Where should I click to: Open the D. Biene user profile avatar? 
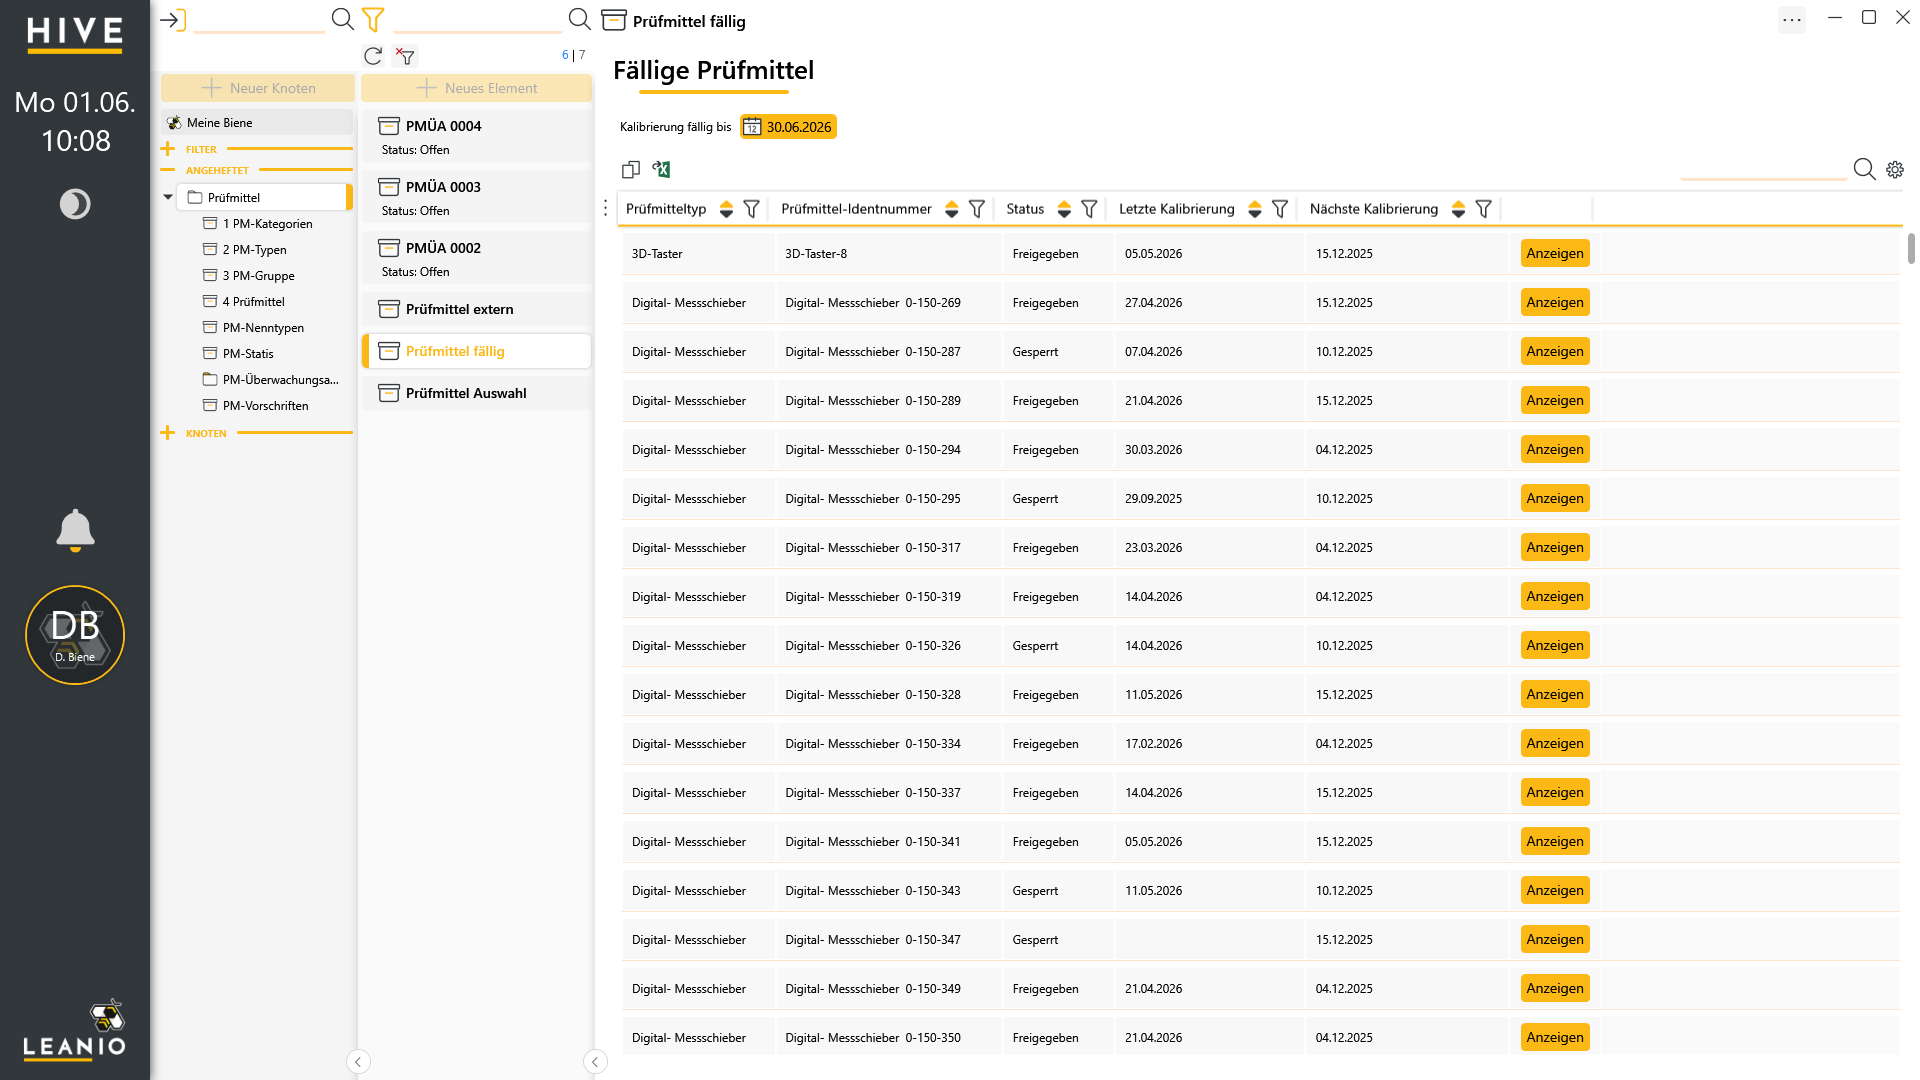pyautogui.click(x=75, y=635)
